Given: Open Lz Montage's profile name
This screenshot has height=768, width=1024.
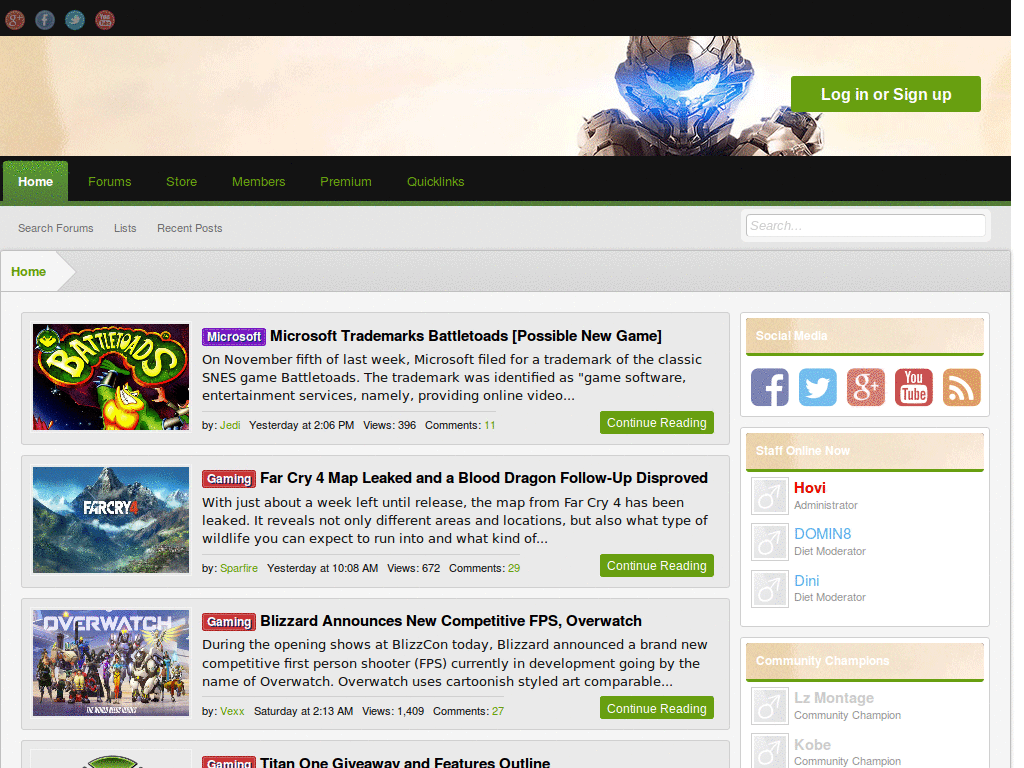Looking at the screenshot, I should point(834,698).
